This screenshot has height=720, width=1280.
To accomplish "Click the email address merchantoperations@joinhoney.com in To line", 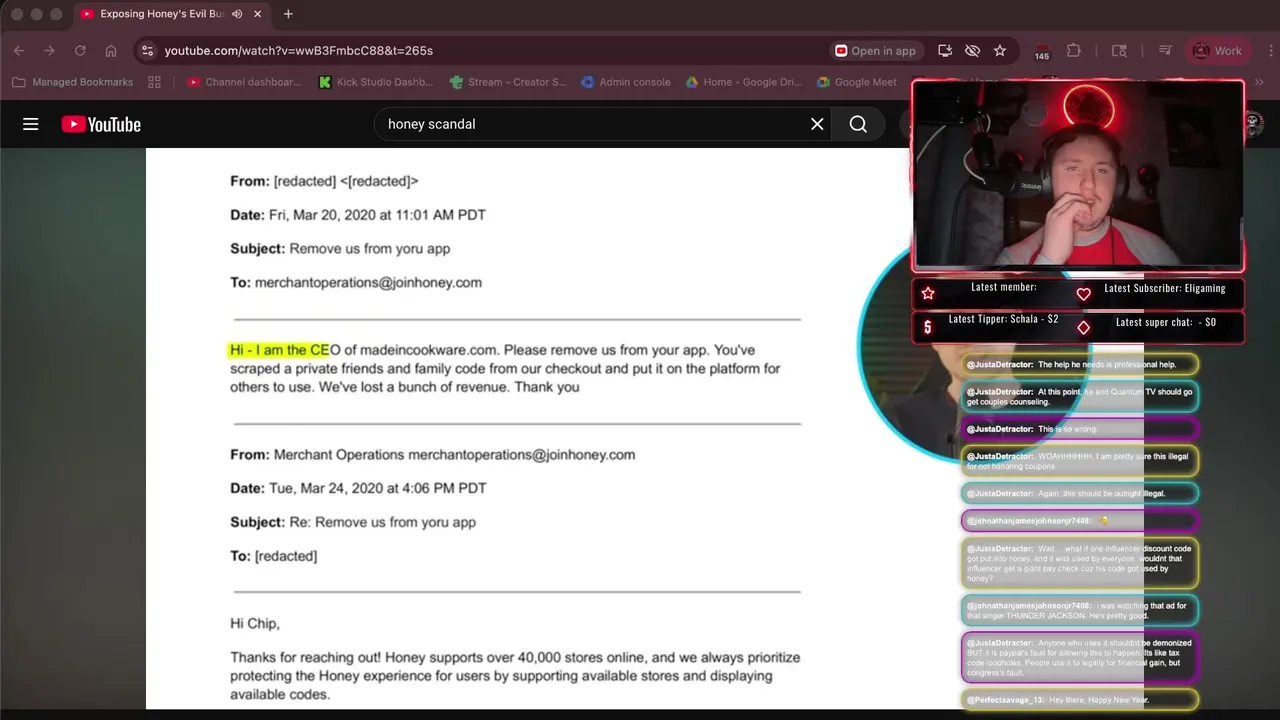I will pyautogui.click(x=368, y=283).
